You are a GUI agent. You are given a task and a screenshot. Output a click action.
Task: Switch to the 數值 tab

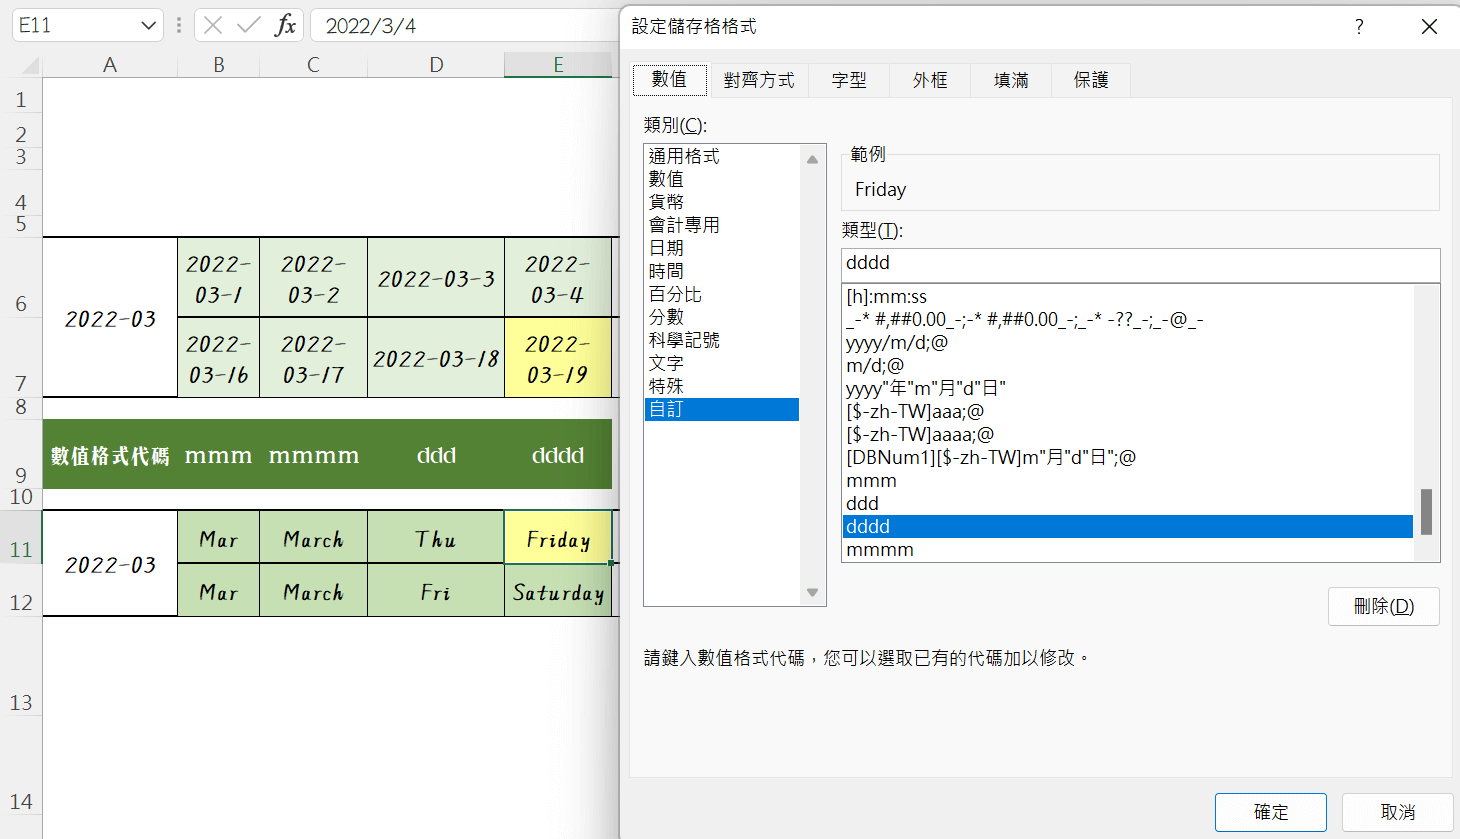coord(669,80)
